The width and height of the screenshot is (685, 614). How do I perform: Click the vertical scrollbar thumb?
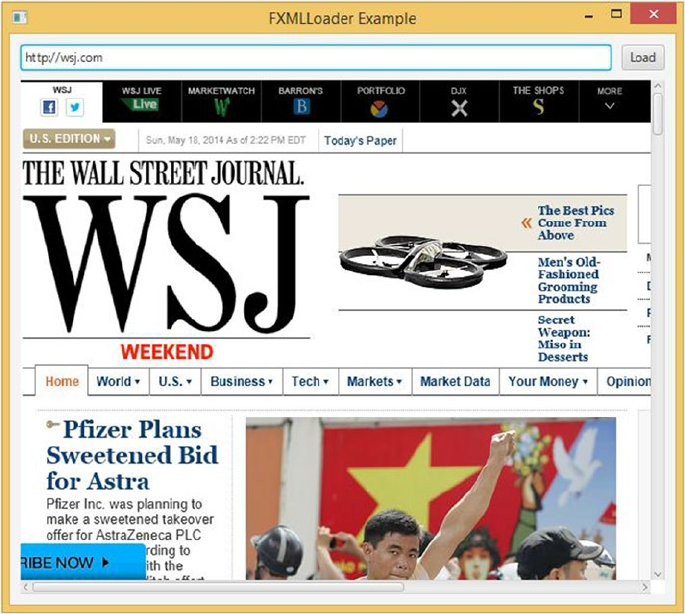tap(658, 114)
